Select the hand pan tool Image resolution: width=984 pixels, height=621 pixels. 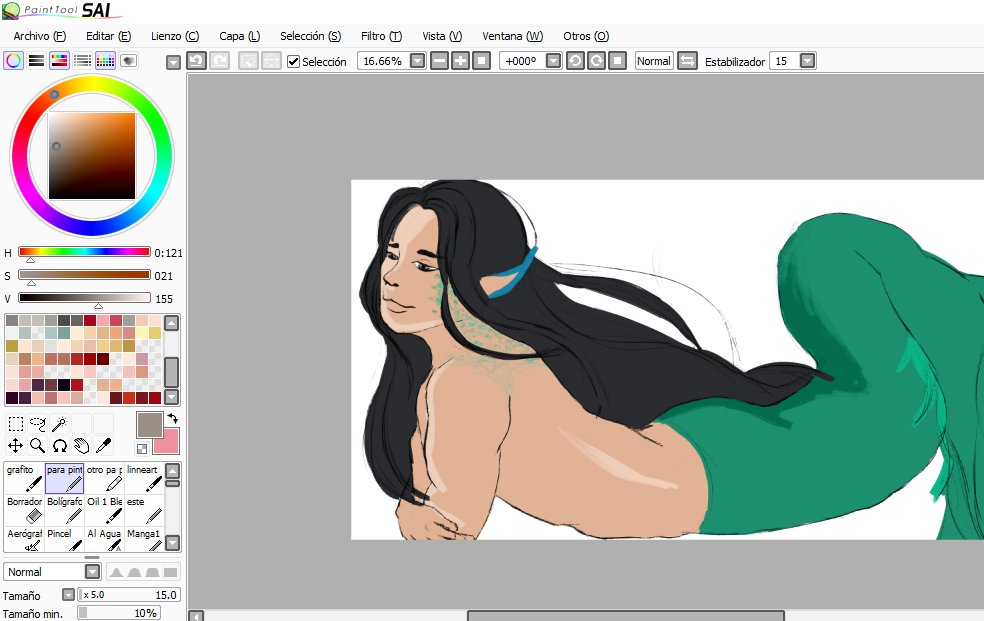(82, 446)
